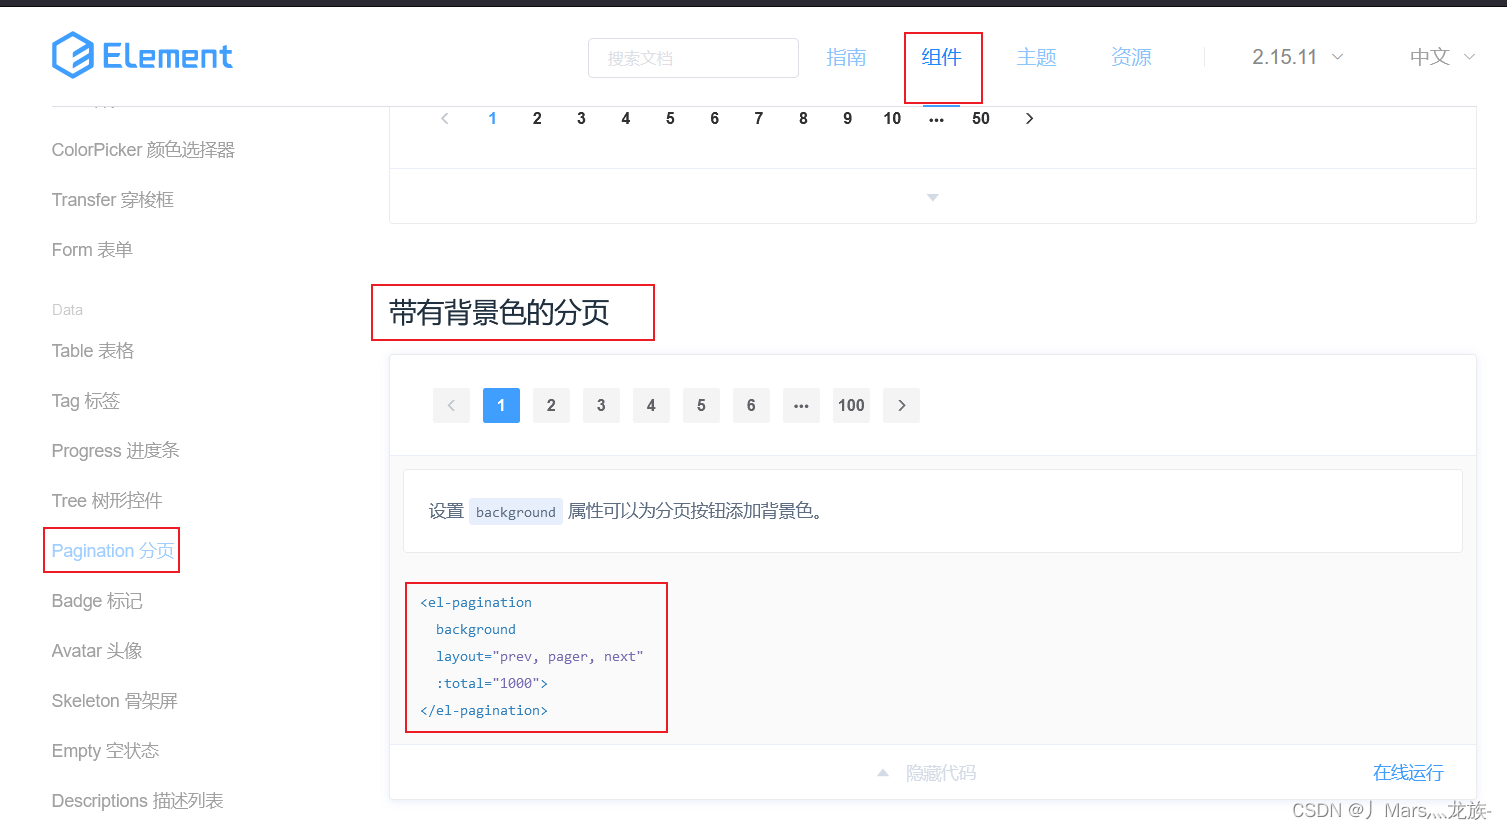Expand code with the down triangle

coord(933,197)
